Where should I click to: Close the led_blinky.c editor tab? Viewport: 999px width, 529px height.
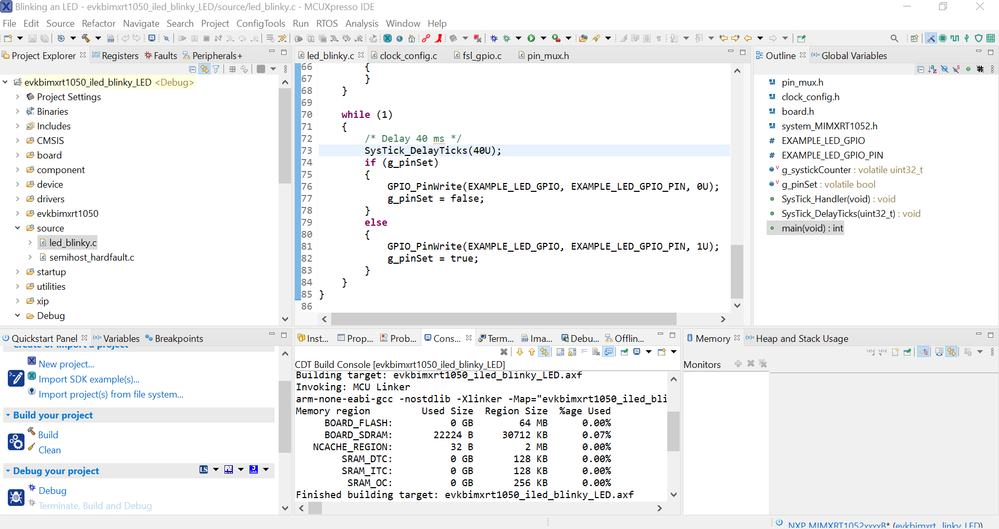[361, 55]
